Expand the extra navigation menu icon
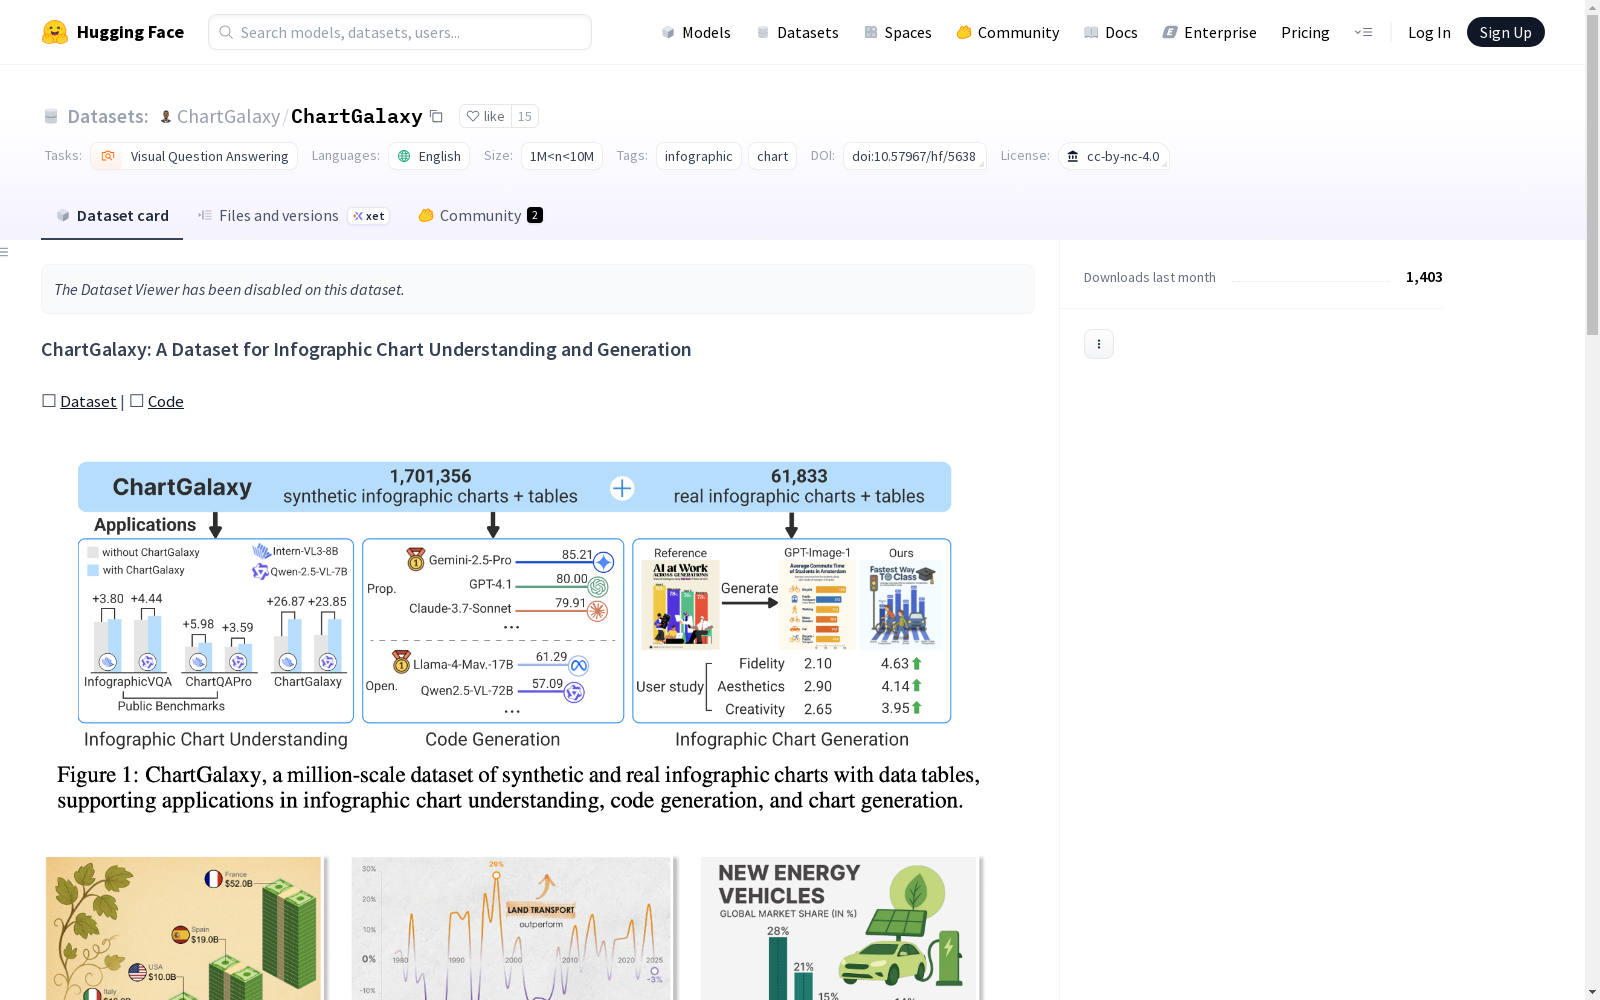This screenshot has height=1000, width=1600. tap(1363, 32)
